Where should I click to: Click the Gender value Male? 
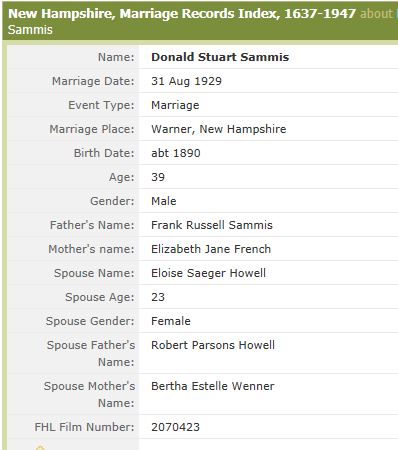(164, 201)
